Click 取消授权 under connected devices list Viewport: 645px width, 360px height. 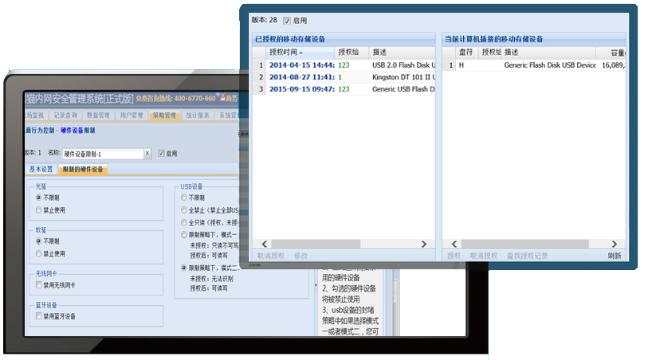(484, 256)
